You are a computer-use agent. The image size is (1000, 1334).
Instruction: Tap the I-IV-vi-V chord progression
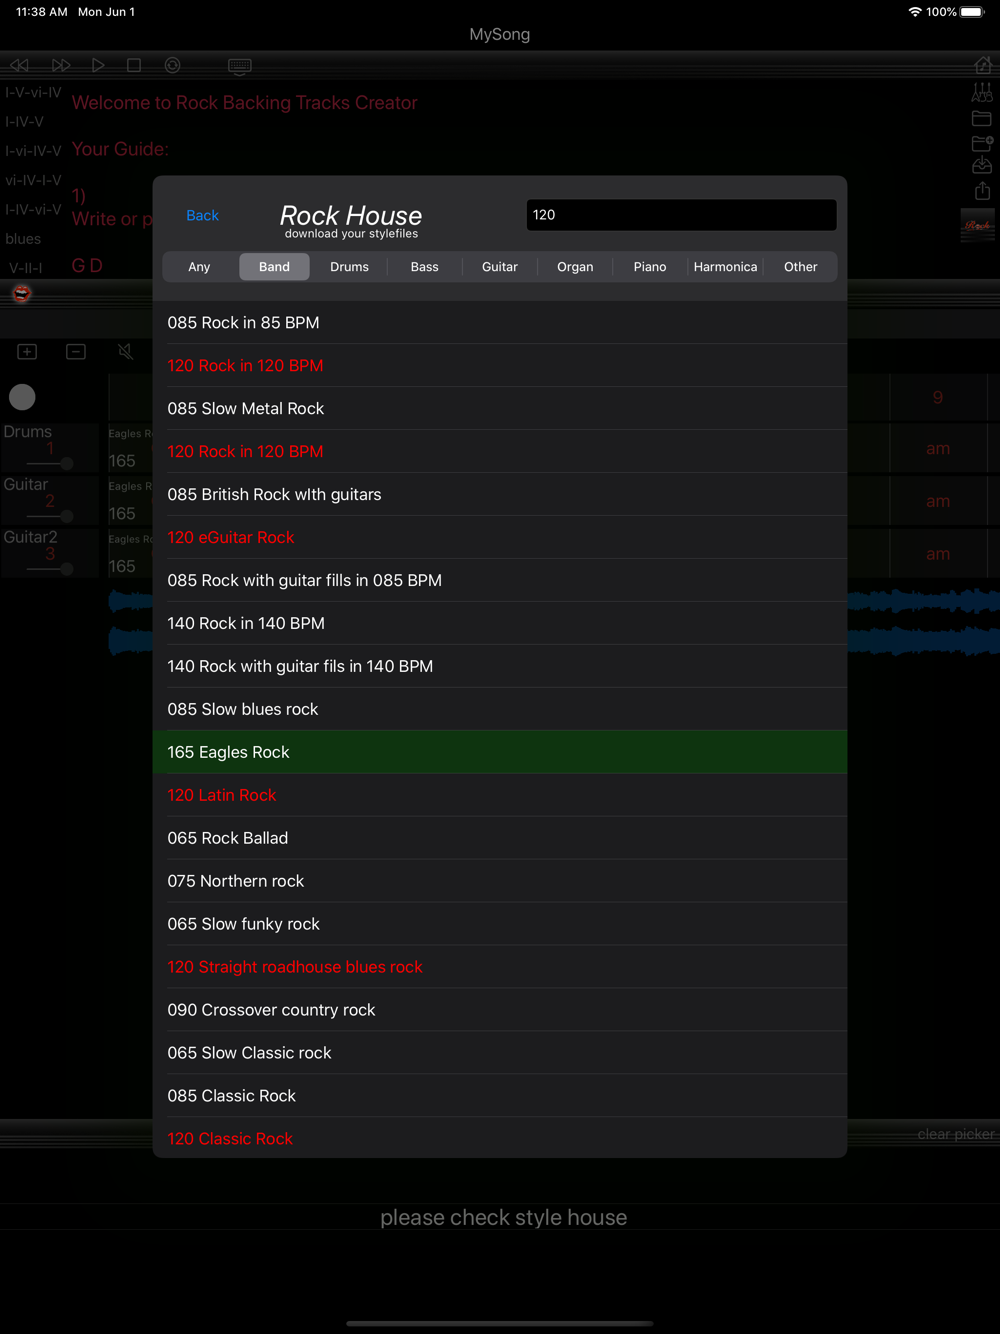pyautogui.click(x=33, y=210)
